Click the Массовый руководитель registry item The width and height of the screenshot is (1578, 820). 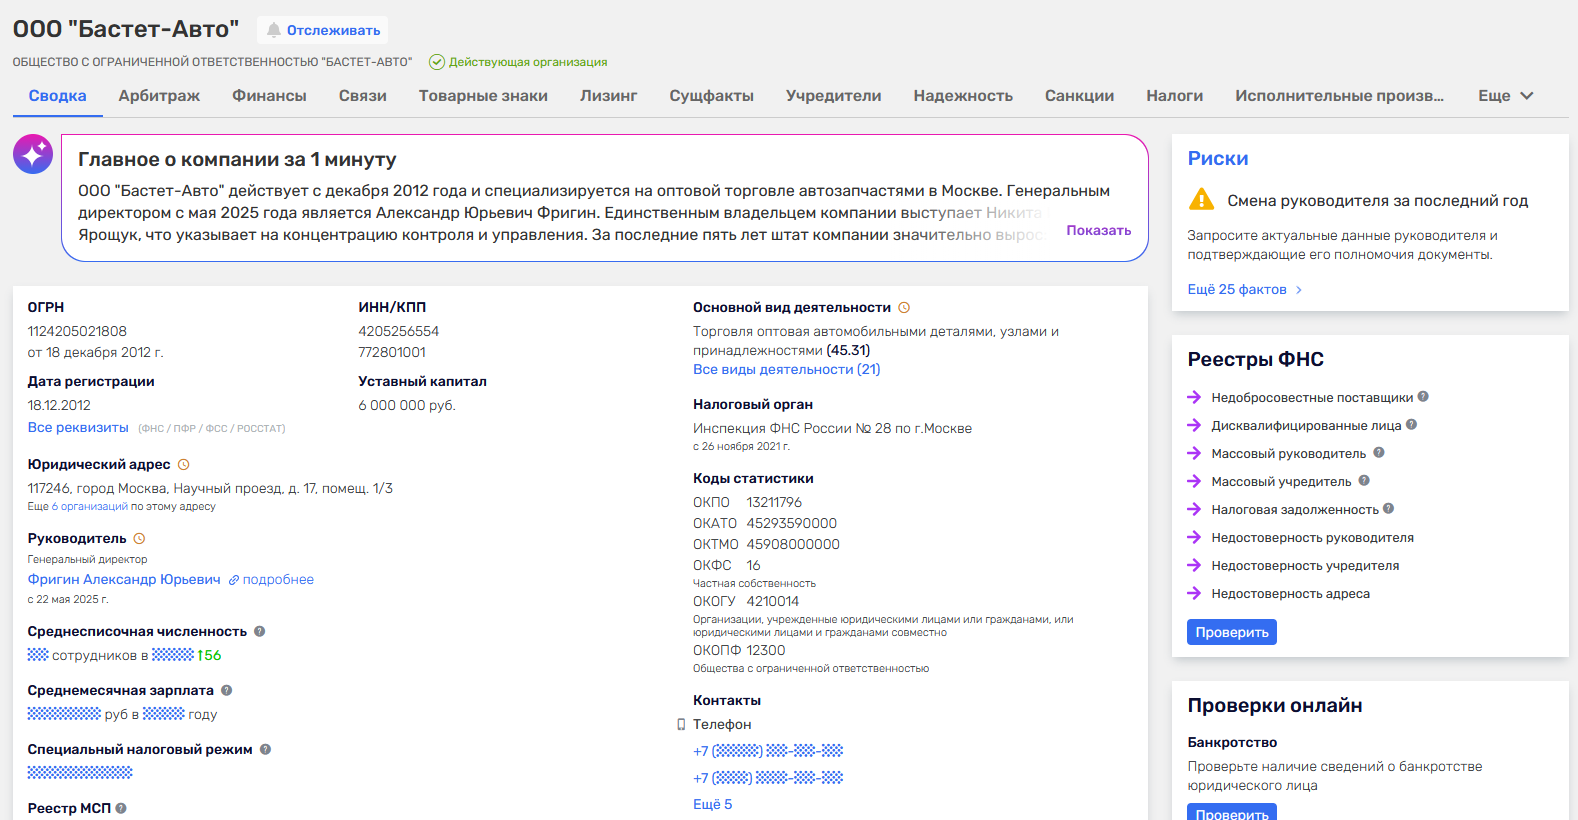1288,454
